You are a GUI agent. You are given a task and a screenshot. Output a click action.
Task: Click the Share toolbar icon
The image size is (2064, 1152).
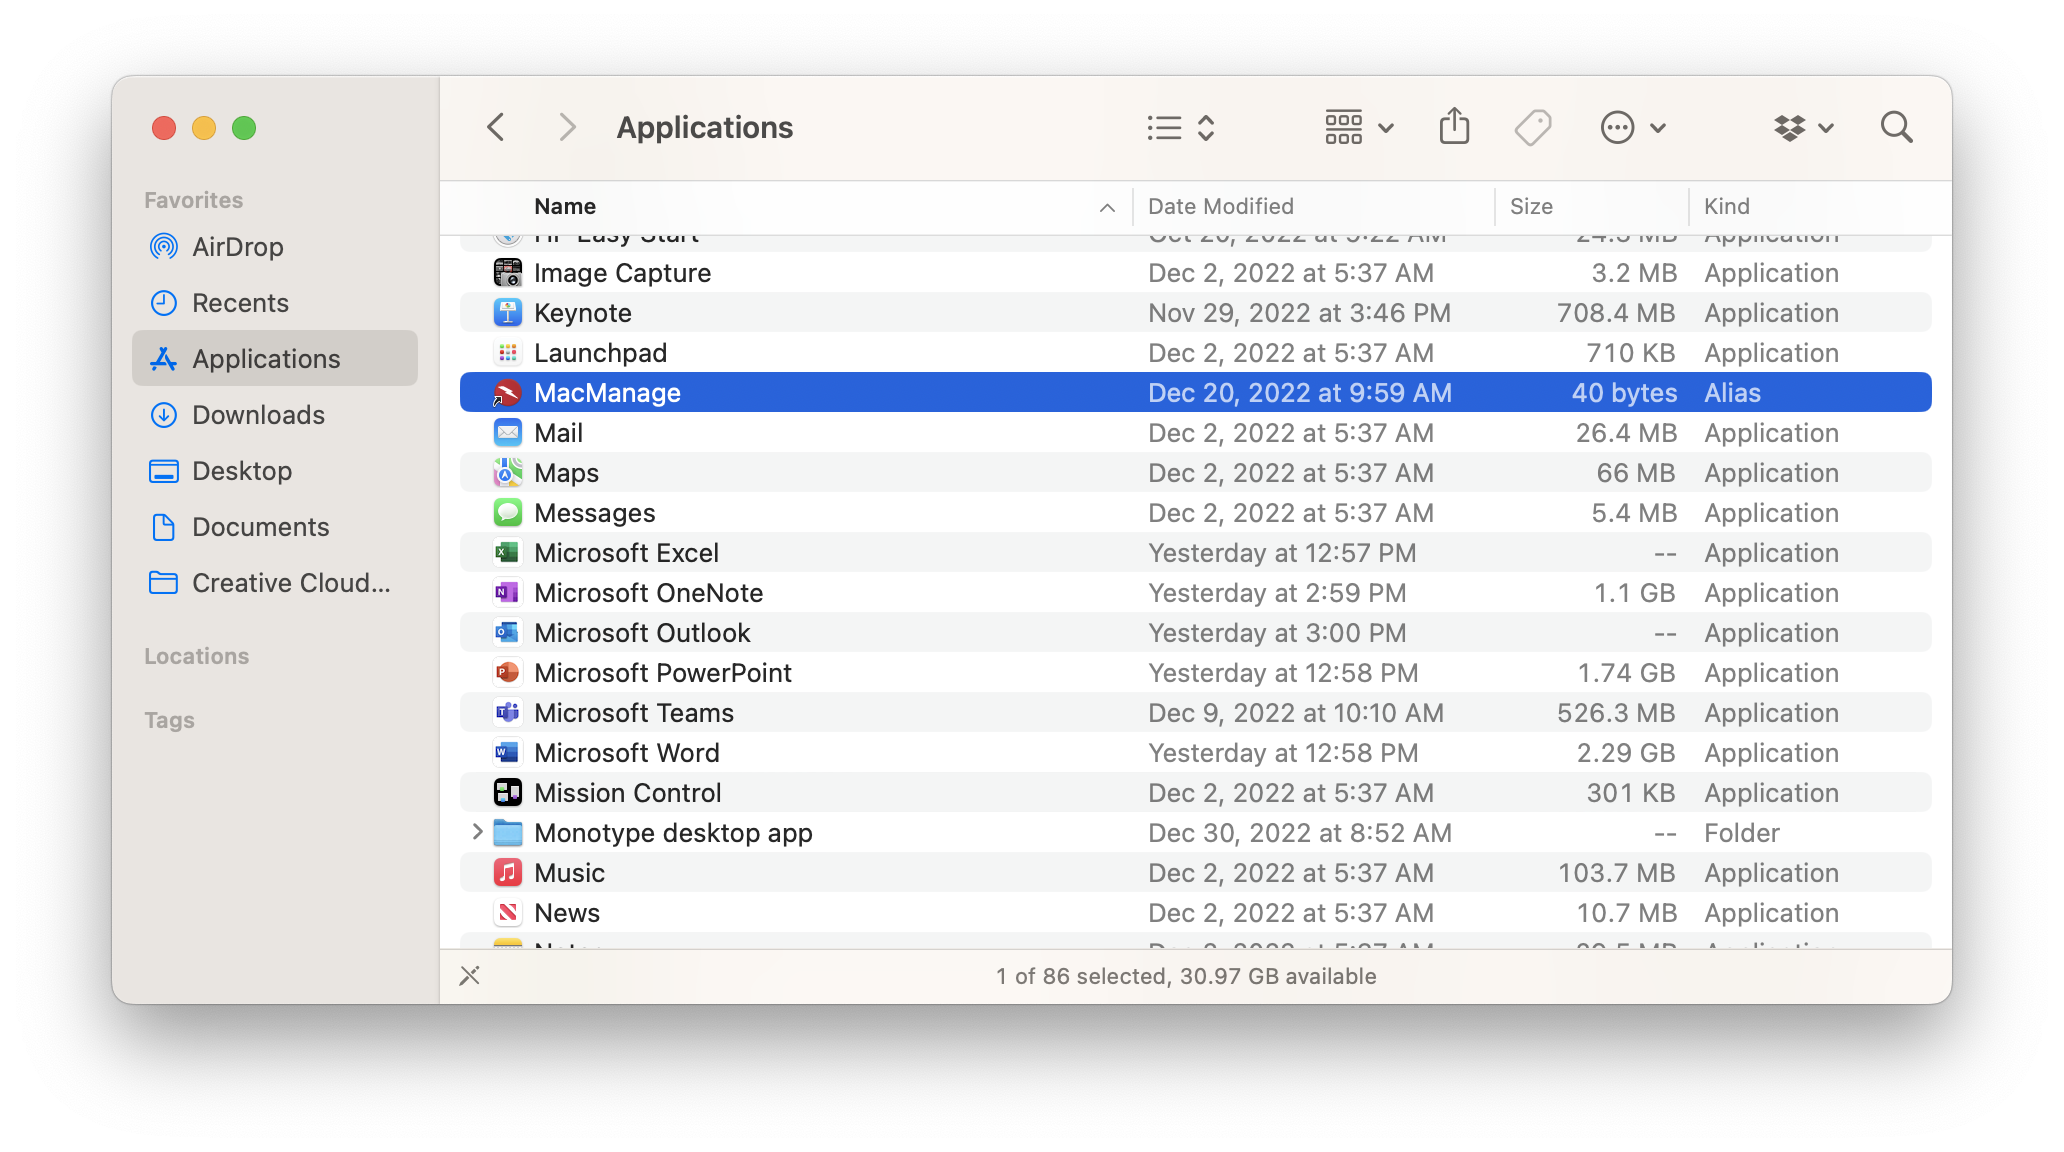click(x=1454, y=127)
